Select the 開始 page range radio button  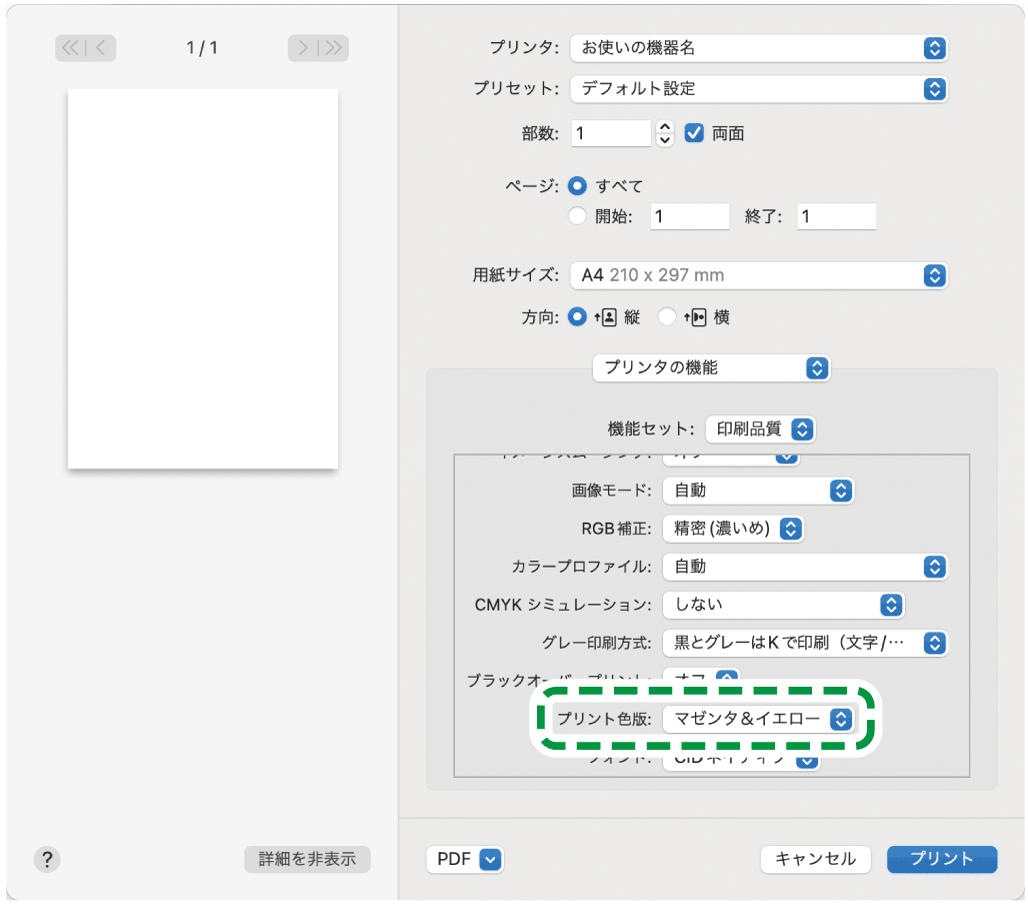[x=579, y=213]
